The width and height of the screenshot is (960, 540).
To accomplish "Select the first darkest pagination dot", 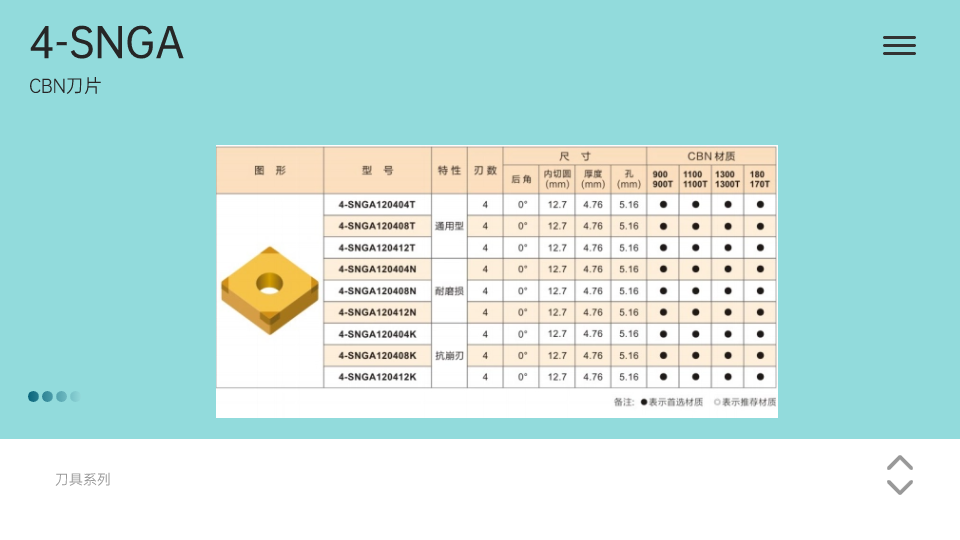I will [33, 396].
